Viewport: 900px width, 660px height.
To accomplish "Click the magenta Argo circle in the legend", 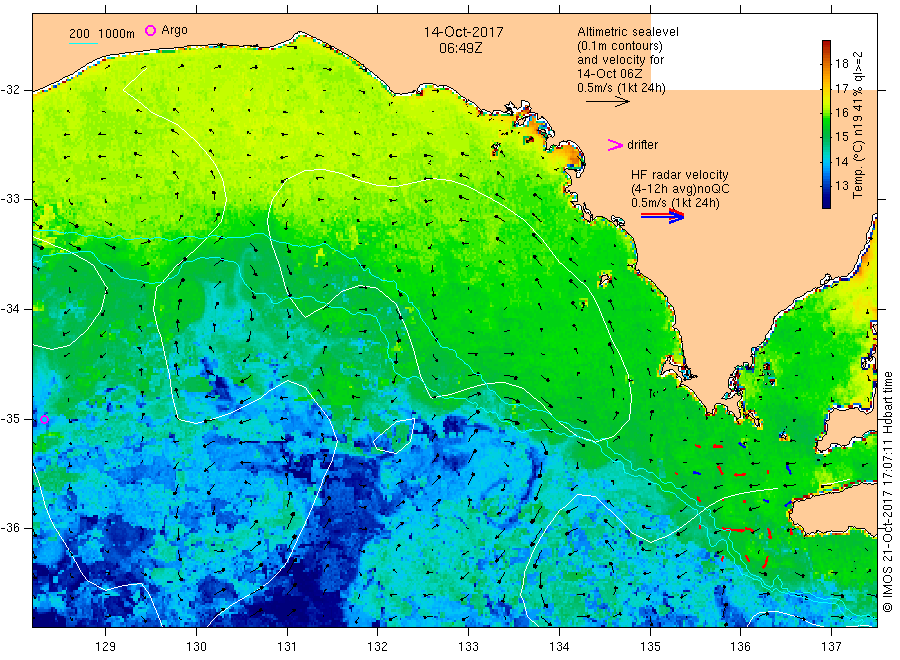I will click(150, 30).
